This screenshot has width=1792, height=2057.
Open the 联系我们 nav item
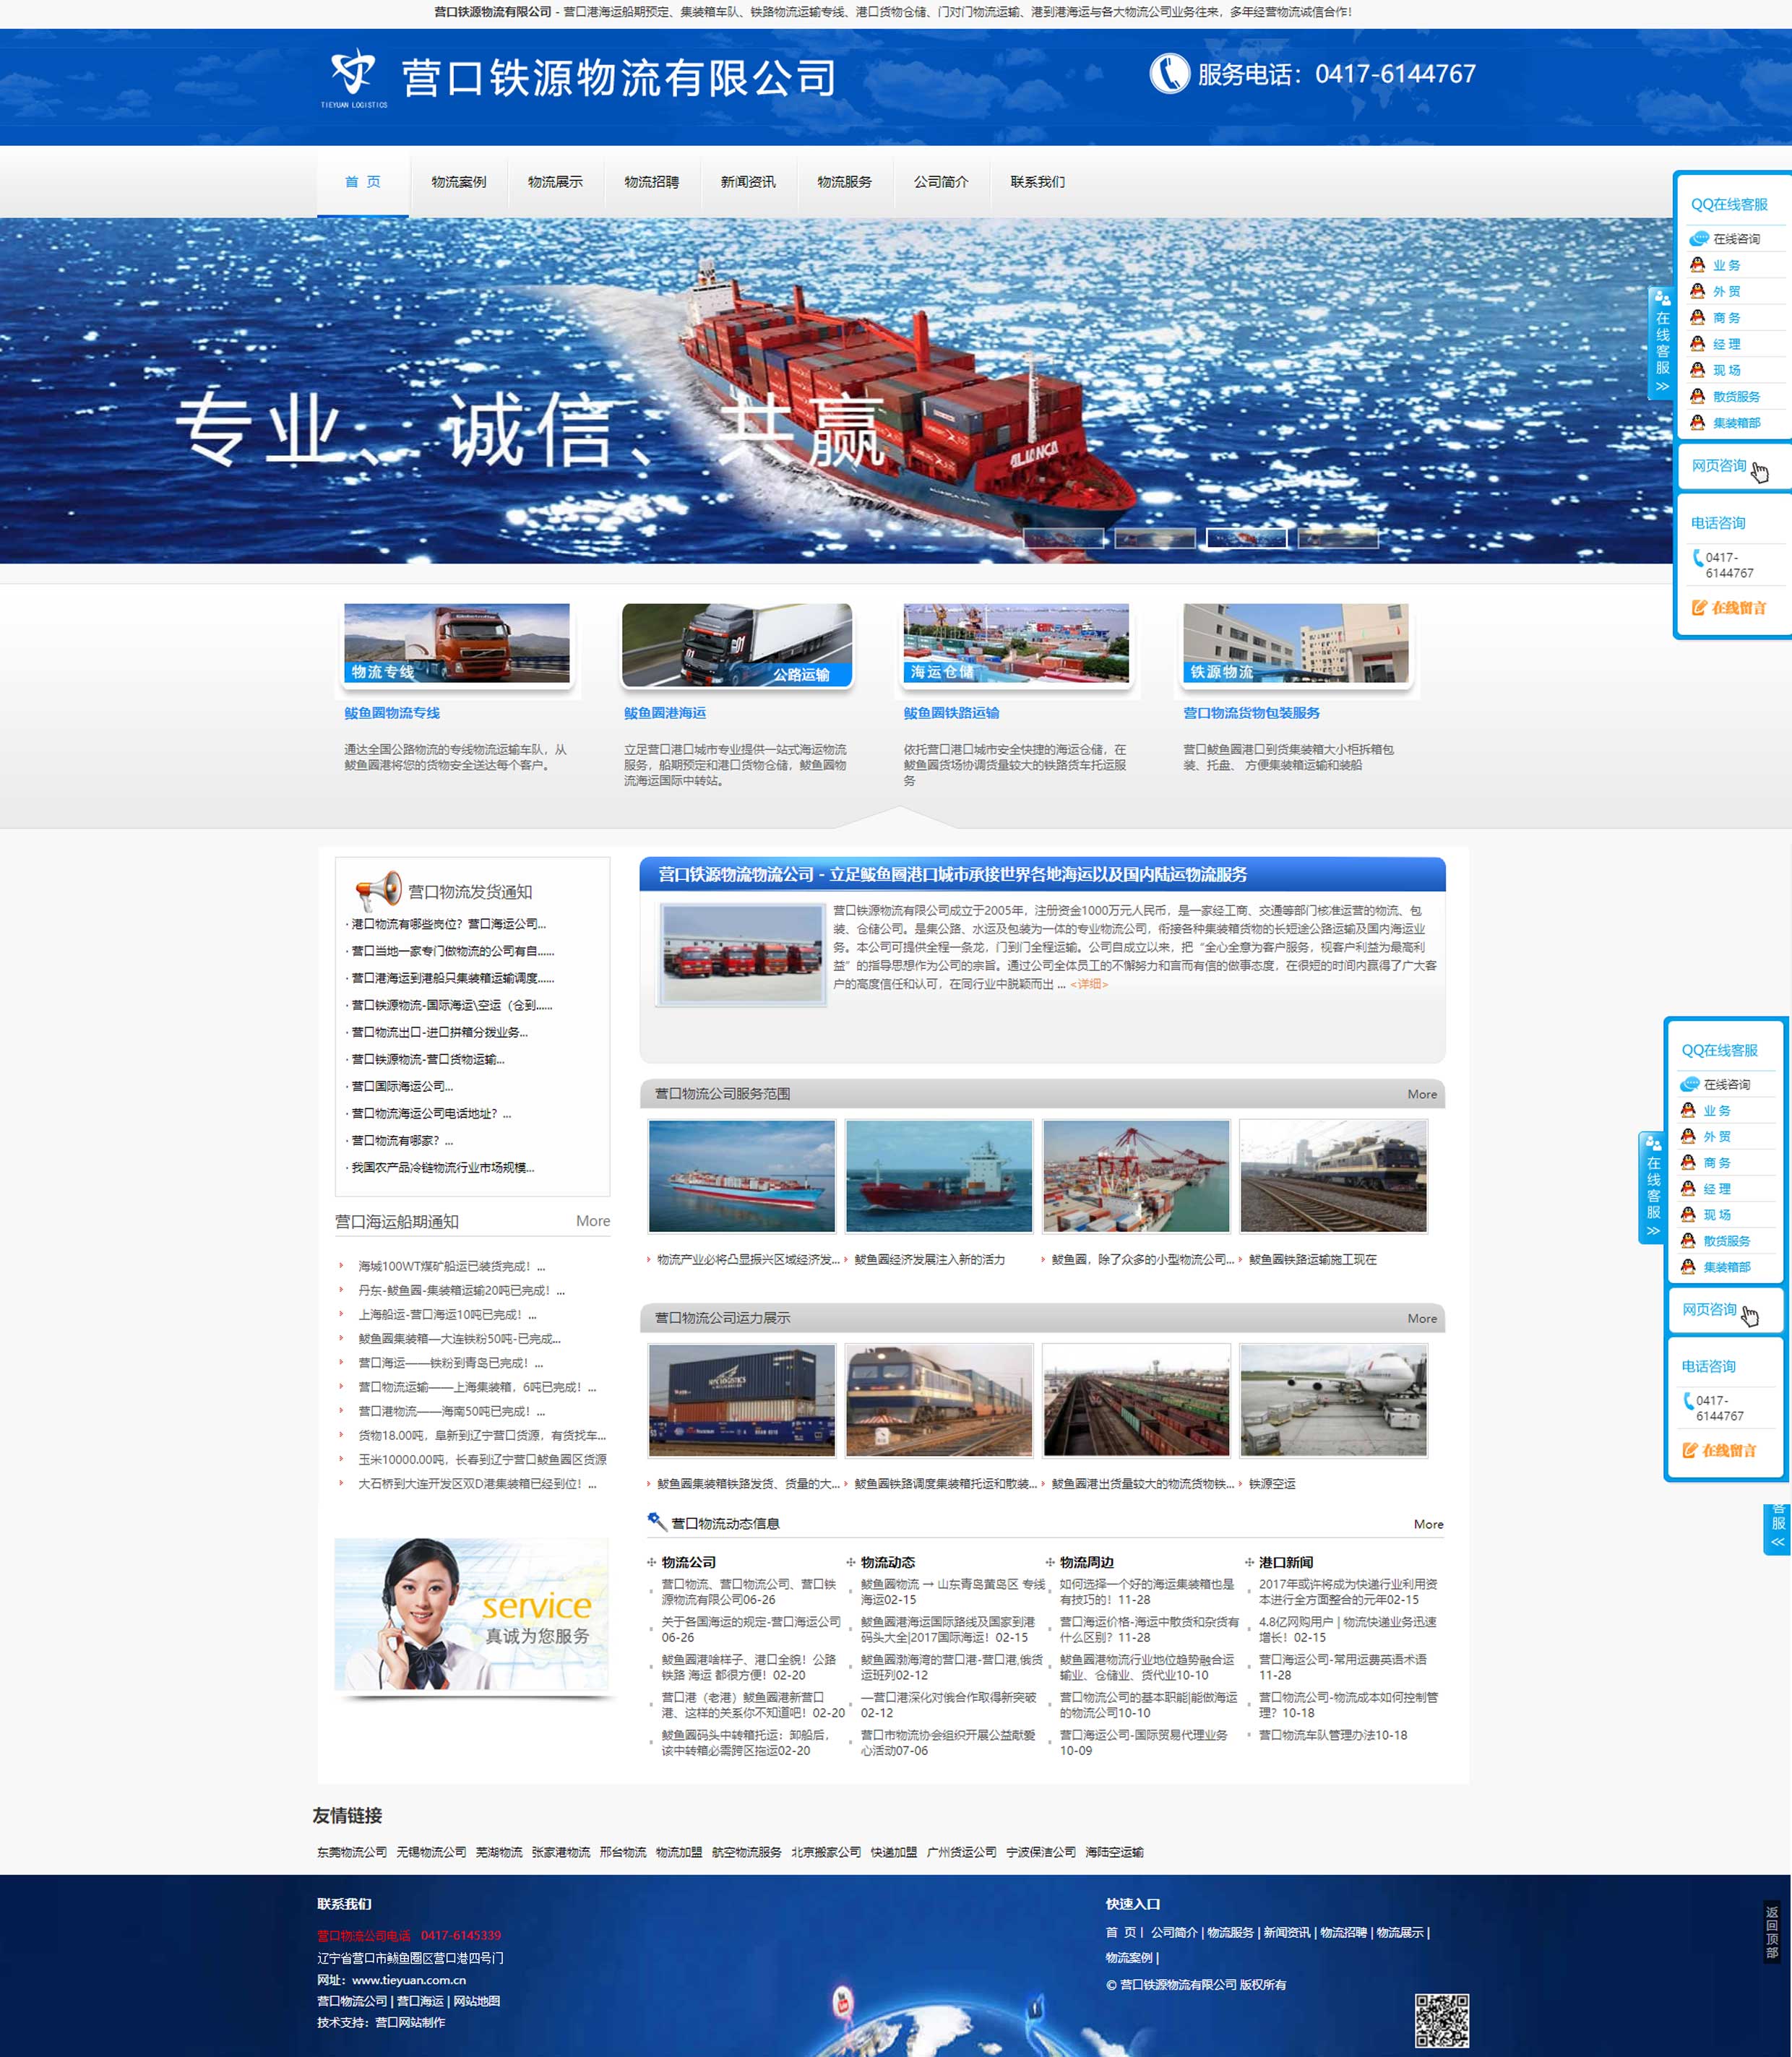pyautogui.click(x=1037, y=181)
